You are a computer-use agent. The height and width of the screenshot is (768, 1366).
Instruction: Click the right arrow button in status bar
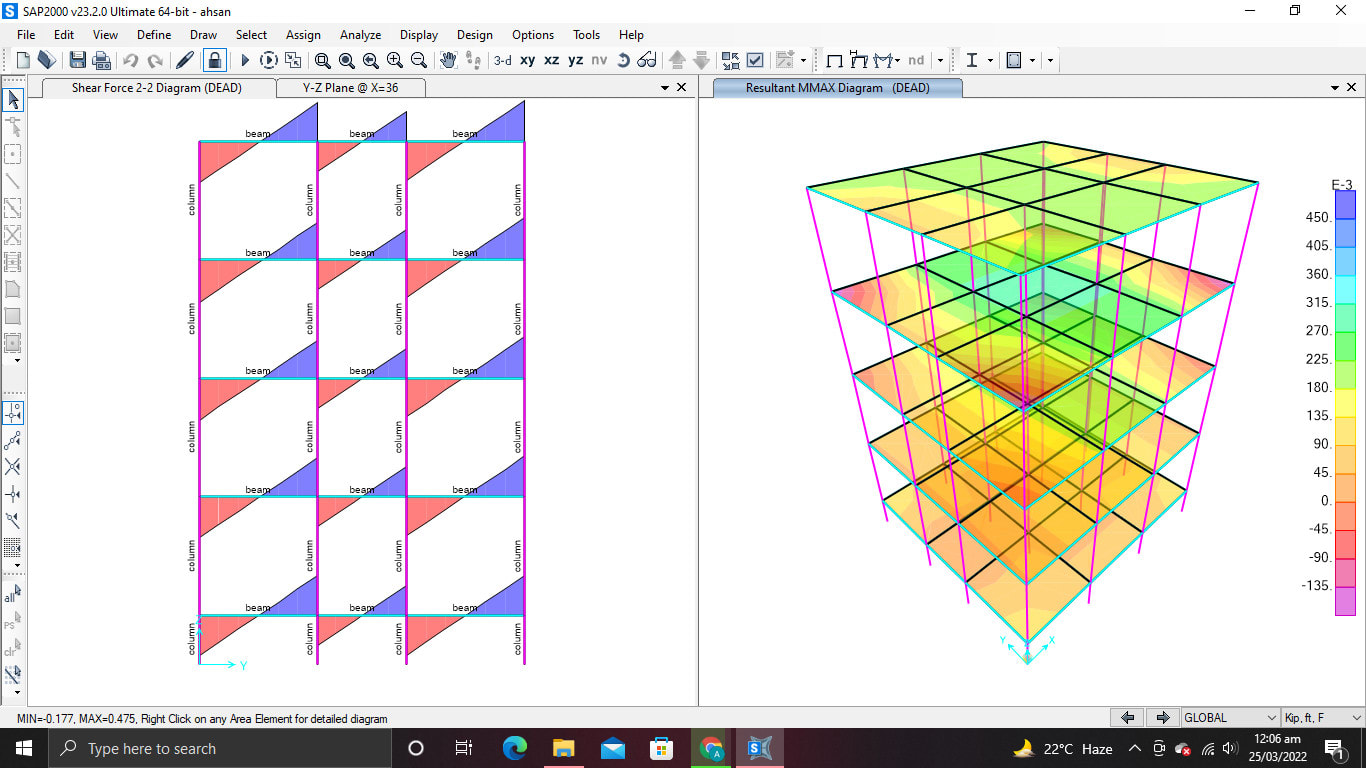(1162, 718)
